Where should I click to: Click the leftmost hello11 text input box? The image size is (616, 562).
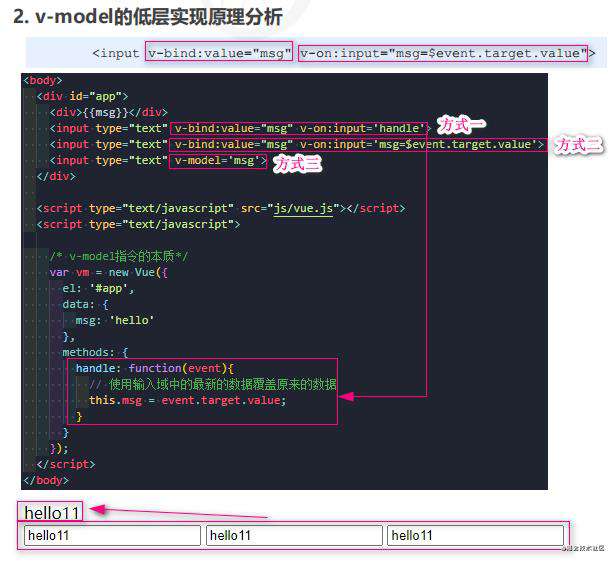pyautogui.click(x=112, y=535)
